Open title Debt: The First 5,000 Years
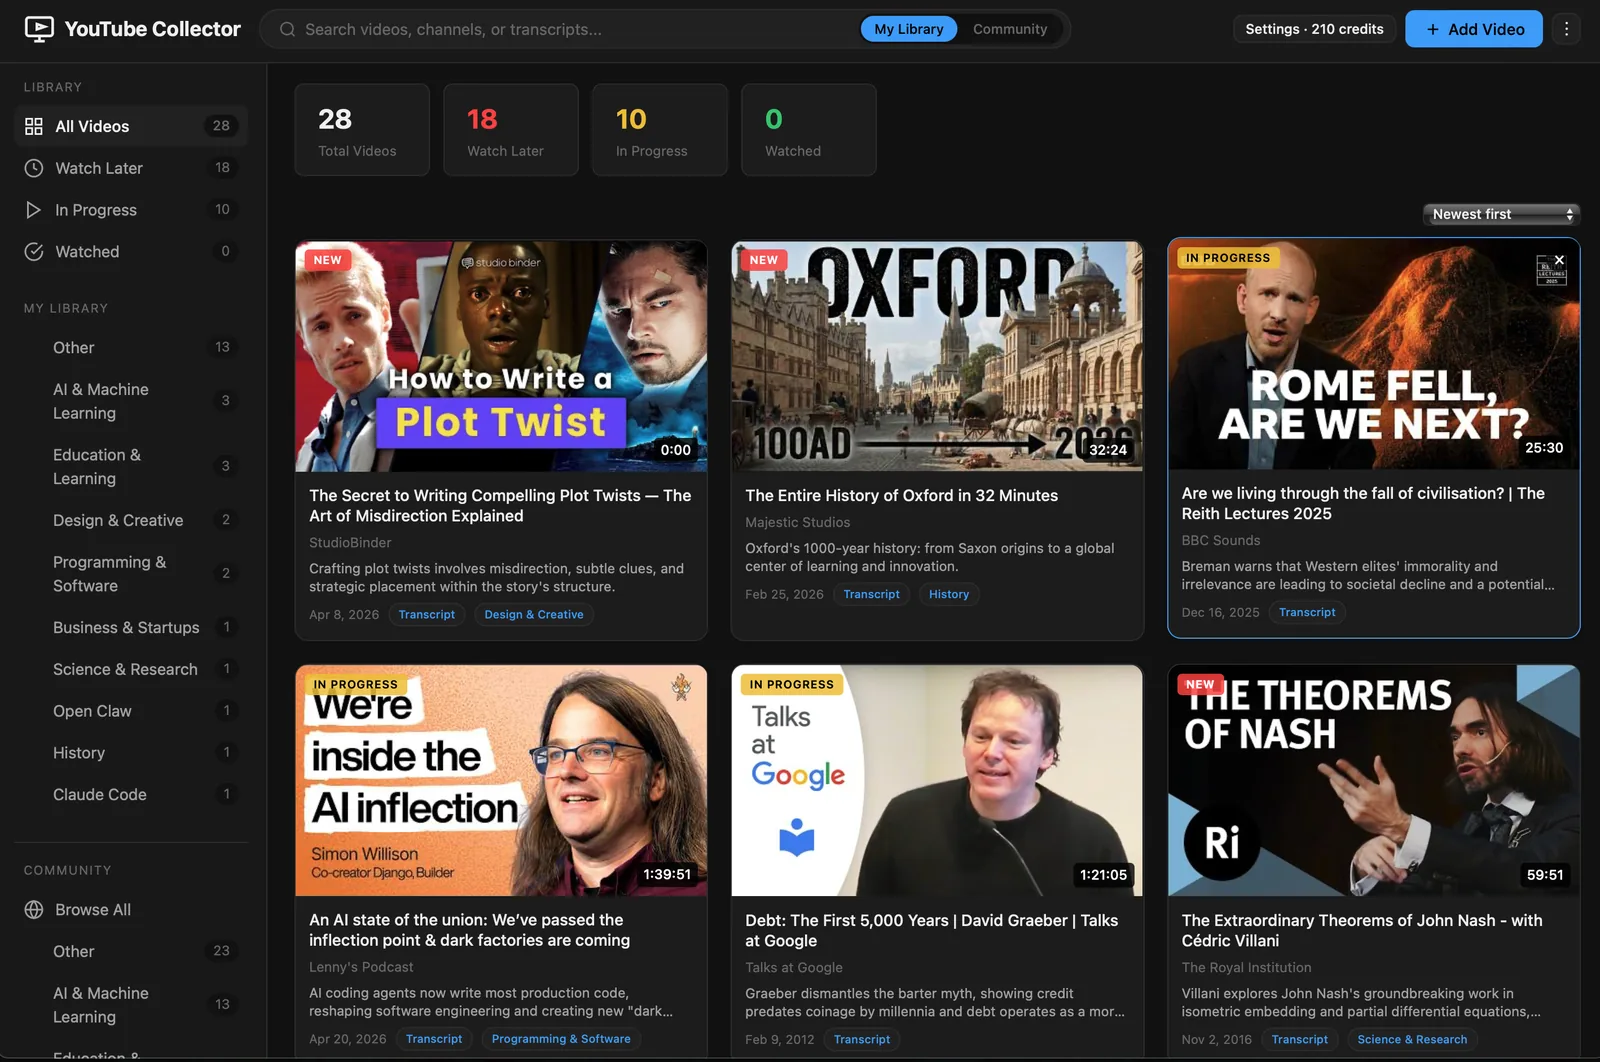This screenshot has width=1600, height=1062. (x=931, y=930)
